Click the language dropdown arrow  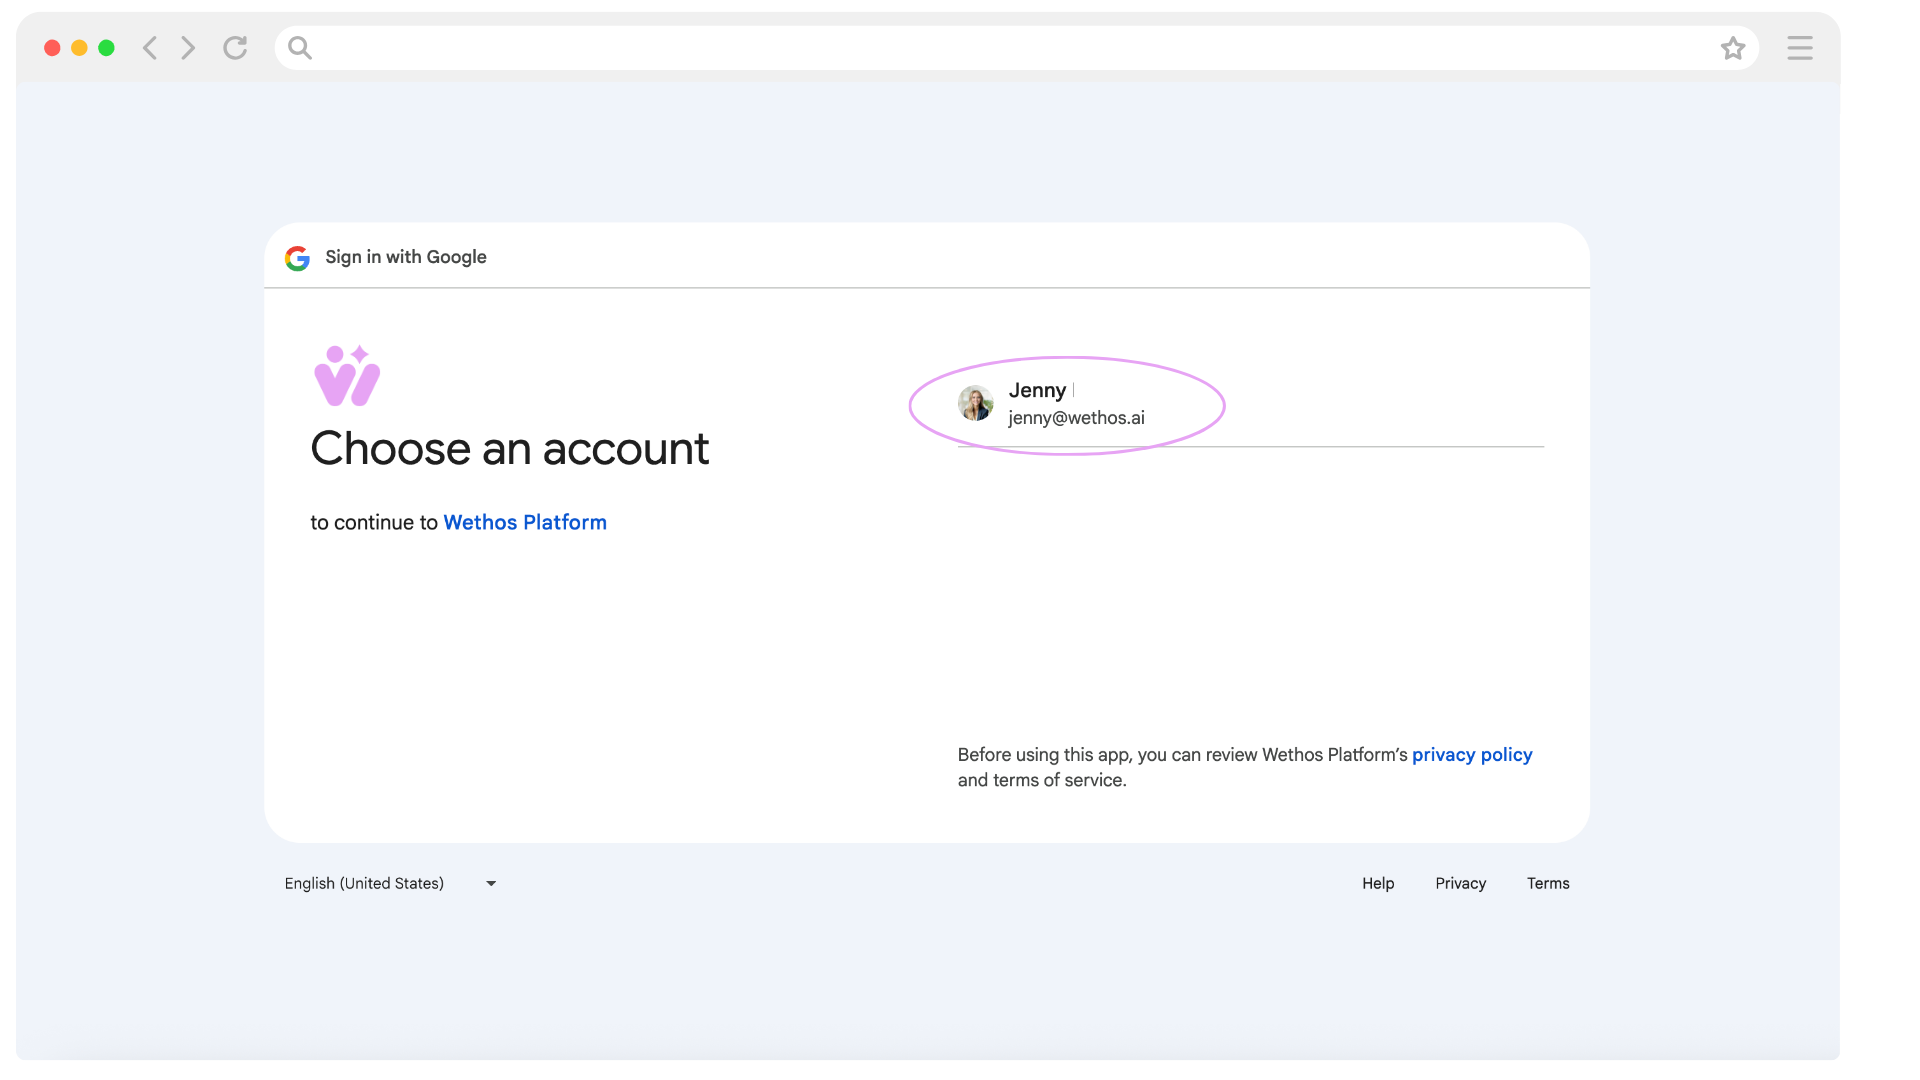(x=491, y=884)
